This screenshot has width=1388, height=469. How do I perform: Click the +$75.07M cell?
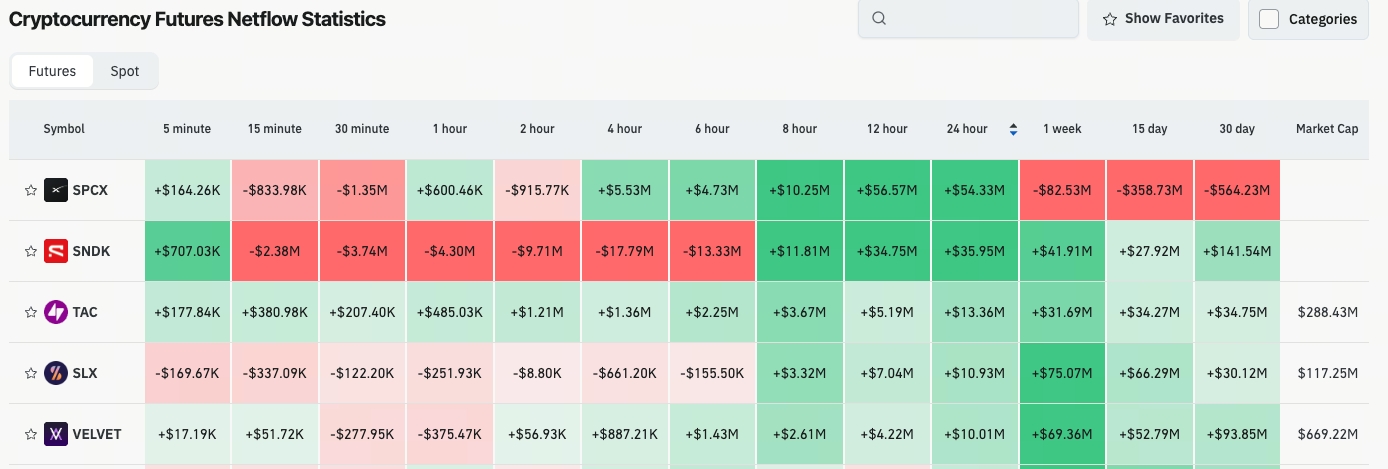pyautogui.click(x=1062, y=373)
